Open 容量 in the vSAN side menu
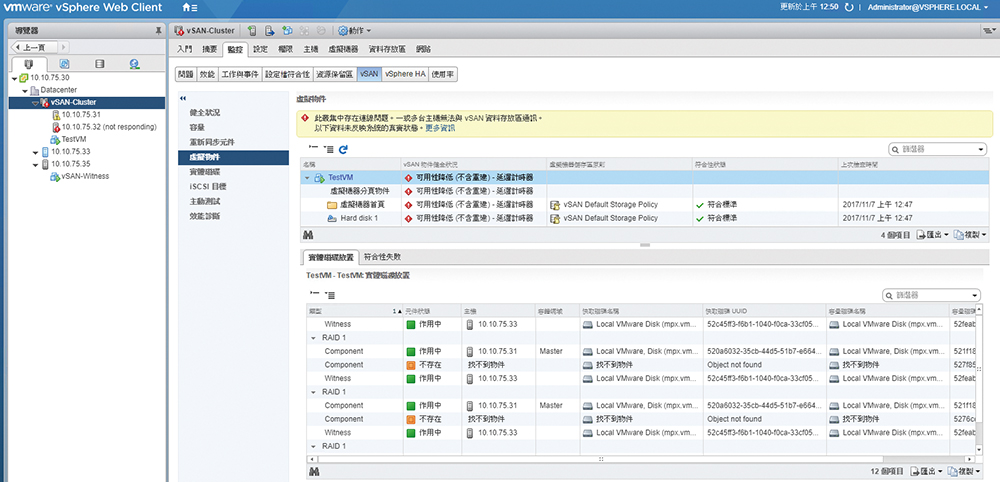The height and width of the screenshot is (482, 1000). [x=197, y=127]
